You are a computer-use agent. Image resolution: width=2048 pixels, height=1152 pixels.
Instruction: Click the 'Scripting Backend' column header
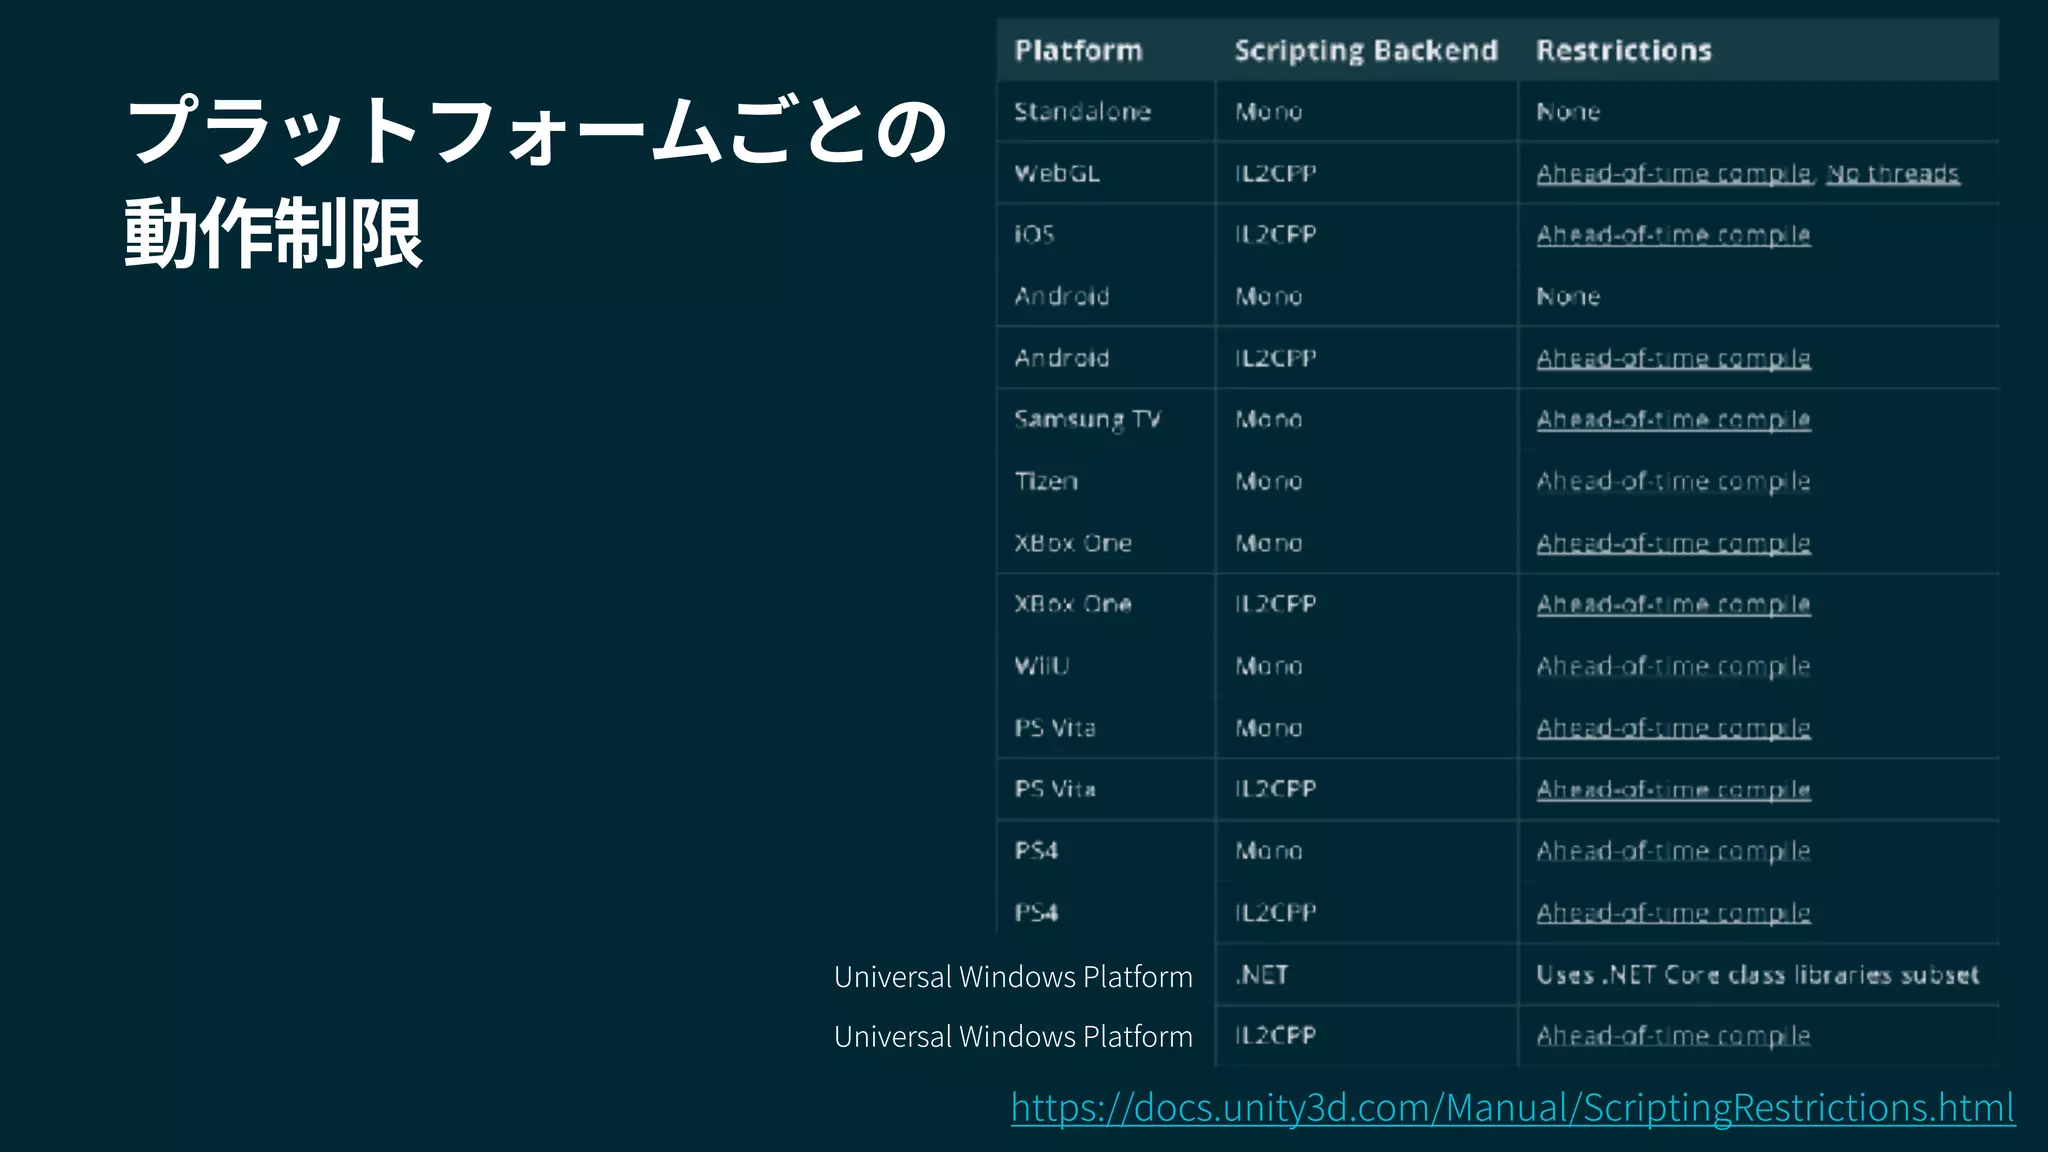pyautogui.click(x=1366, y=51)
